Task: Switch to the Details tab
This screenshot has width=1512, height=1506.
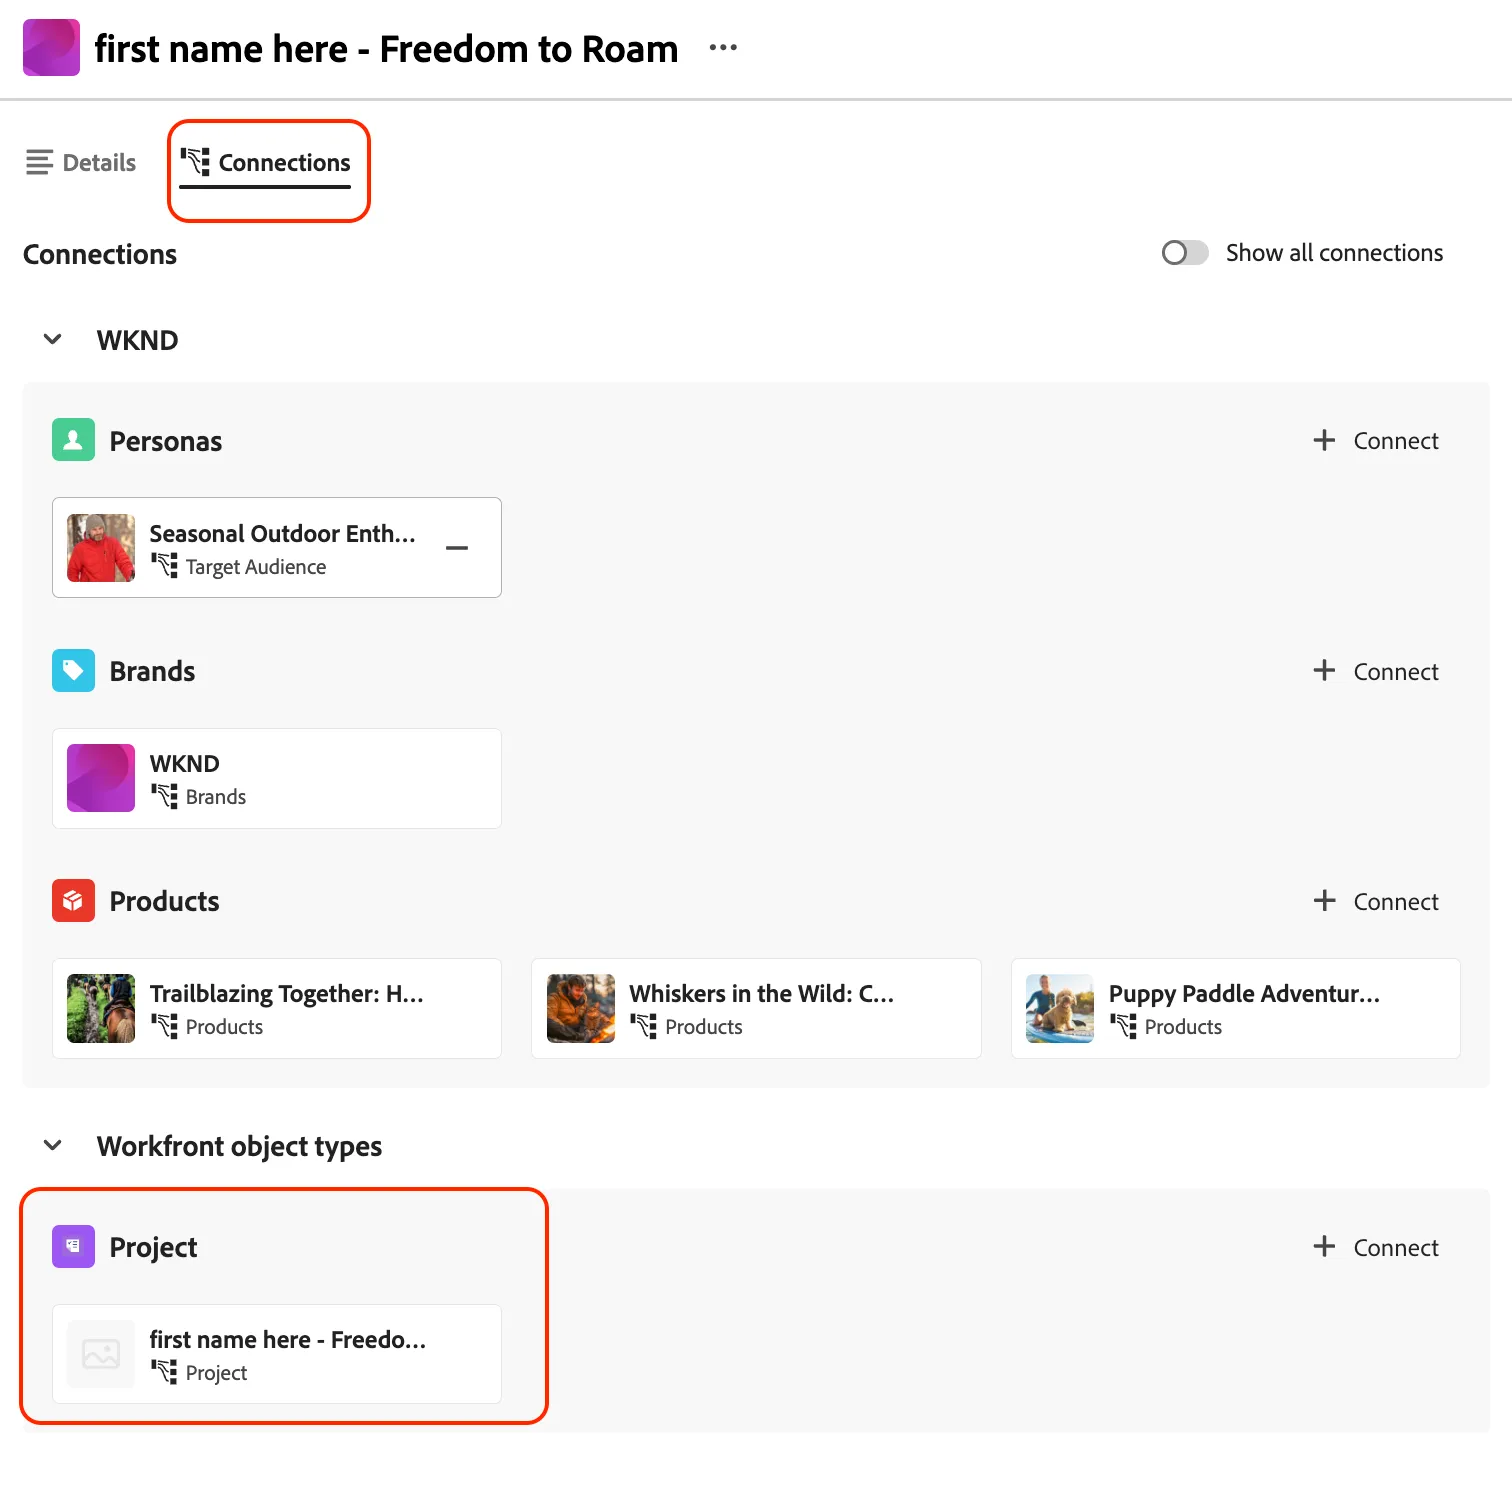Action: pos(81,162)
